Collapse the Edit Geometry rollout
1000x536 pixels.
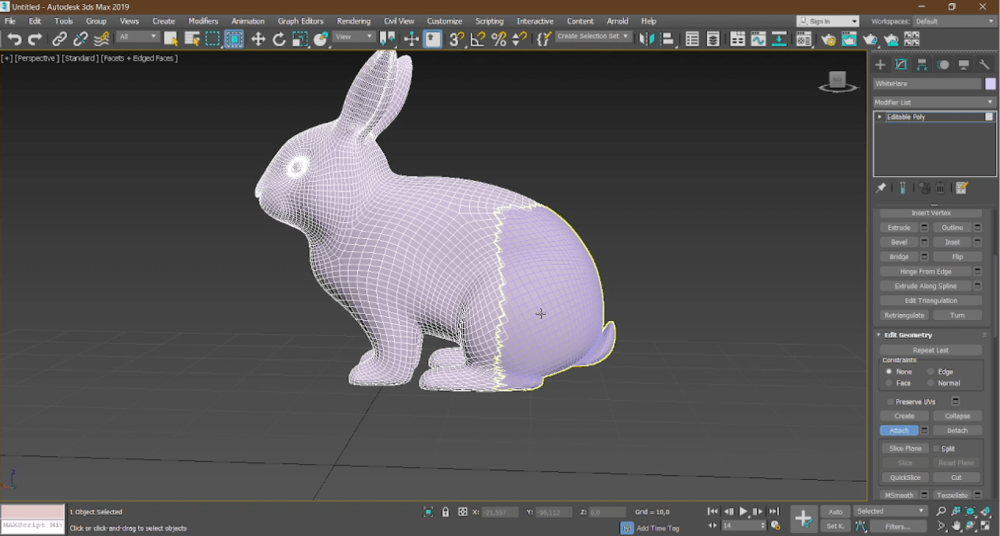[878, 335]
